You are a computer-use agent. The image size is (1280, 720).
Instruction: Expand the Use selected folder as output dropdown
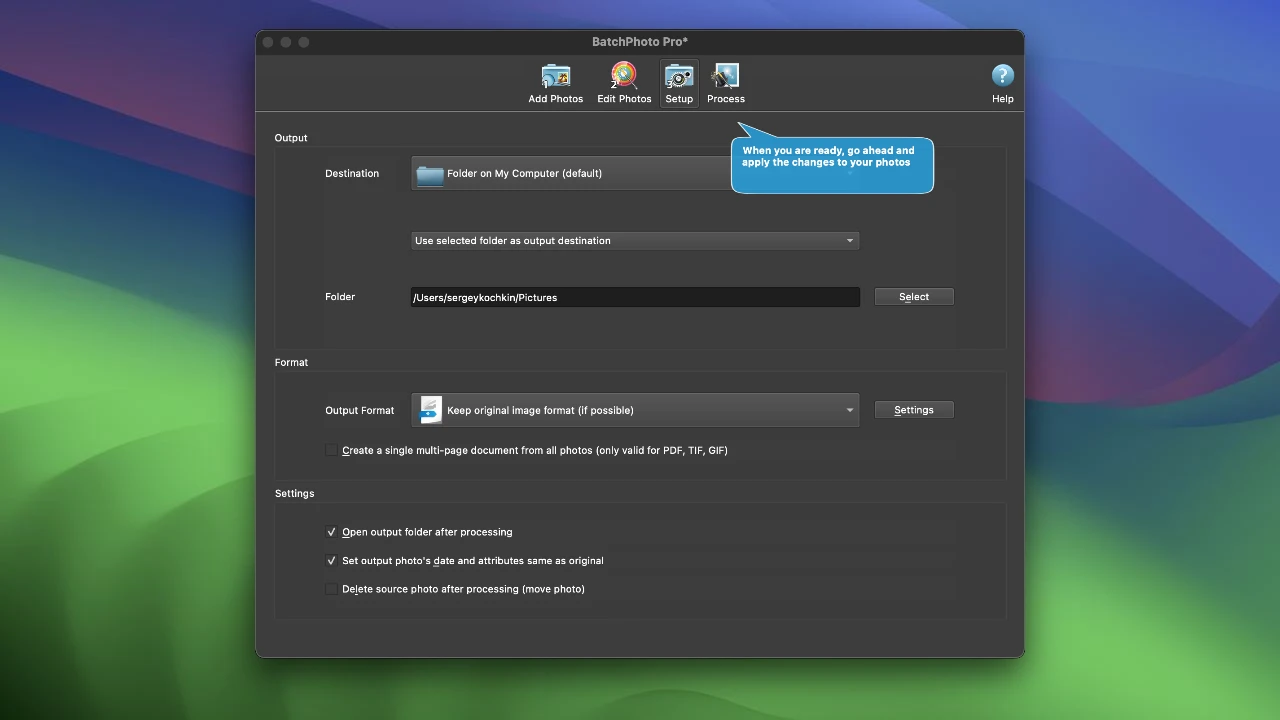pyautogui.click(x=635, y=241)
